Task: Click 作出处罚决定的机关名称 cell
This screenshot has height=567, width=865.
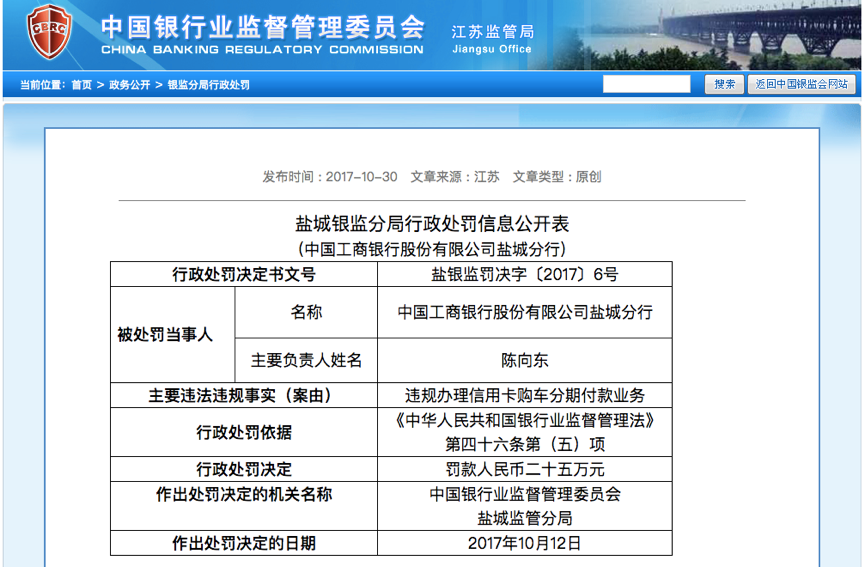Action: pyautogui.click(x=244, y=506)
